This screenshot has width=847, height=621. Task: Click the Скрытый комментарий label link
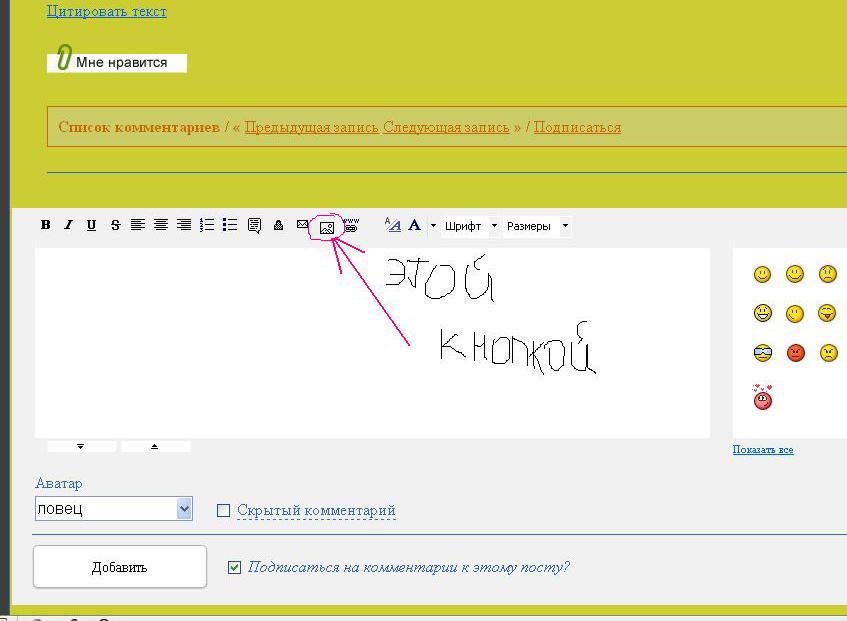click(x=316, y=510)
